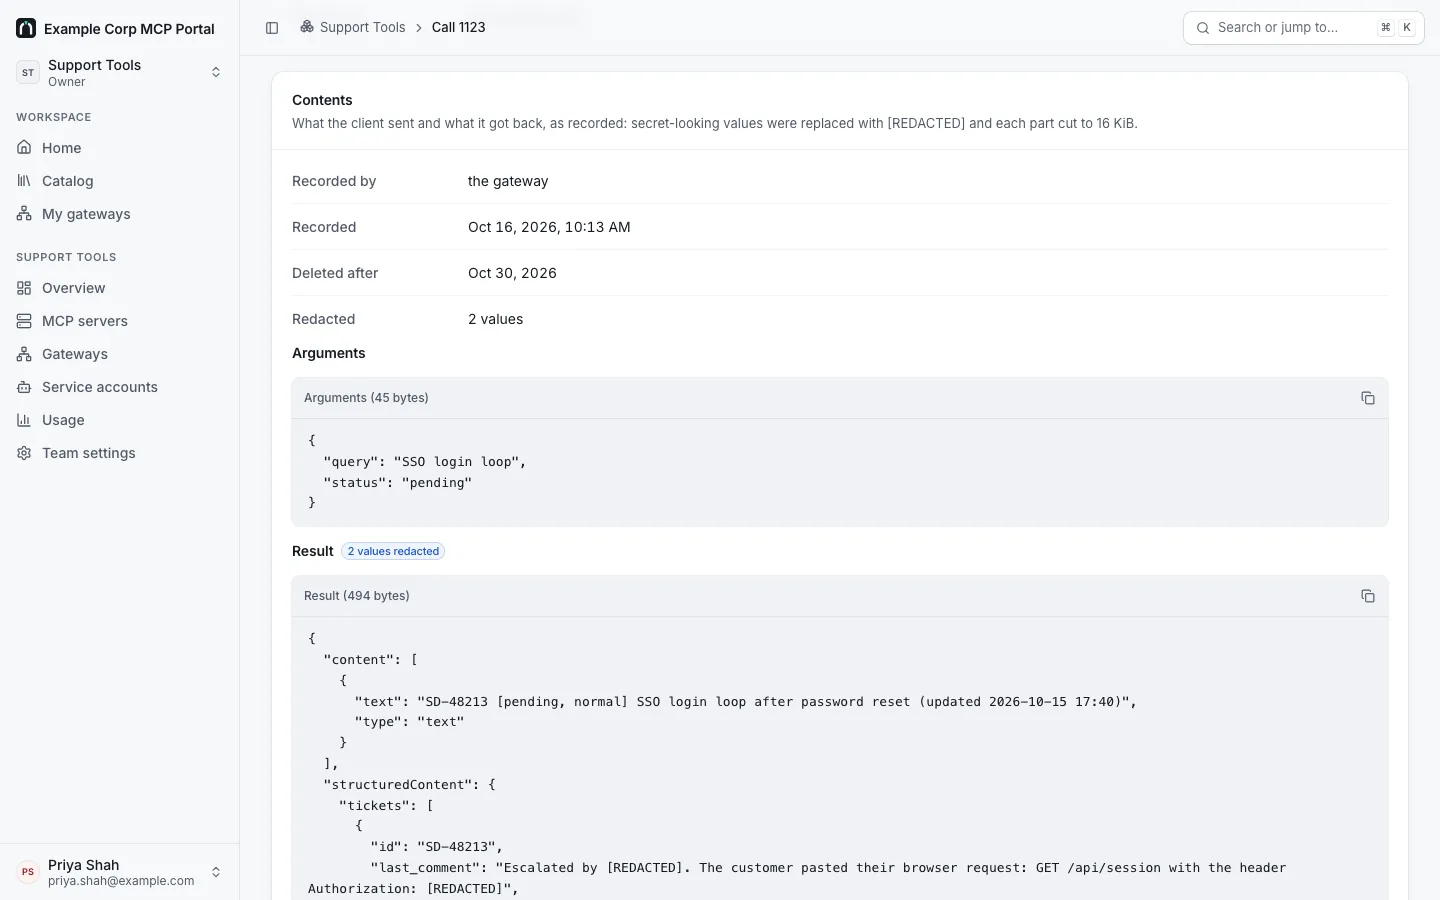The width and height of the screenshot is (1440, 900).
Task: Focus the Search or jump to field
Action: pos(1303,28)
